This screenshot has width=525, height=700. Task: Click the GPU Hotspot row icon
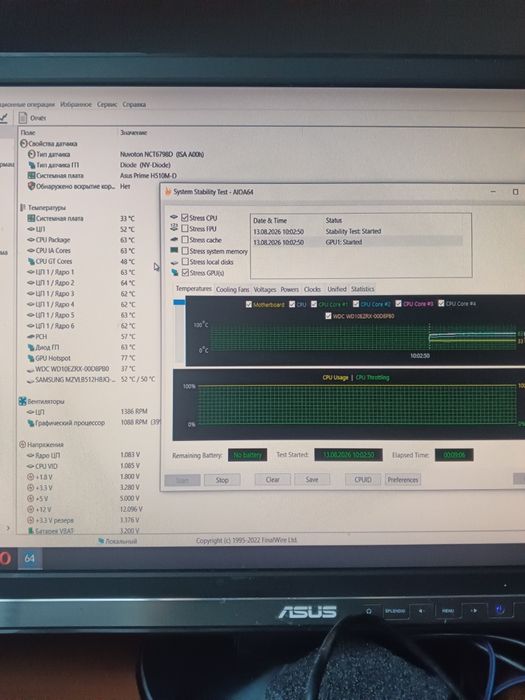(31, 358)
